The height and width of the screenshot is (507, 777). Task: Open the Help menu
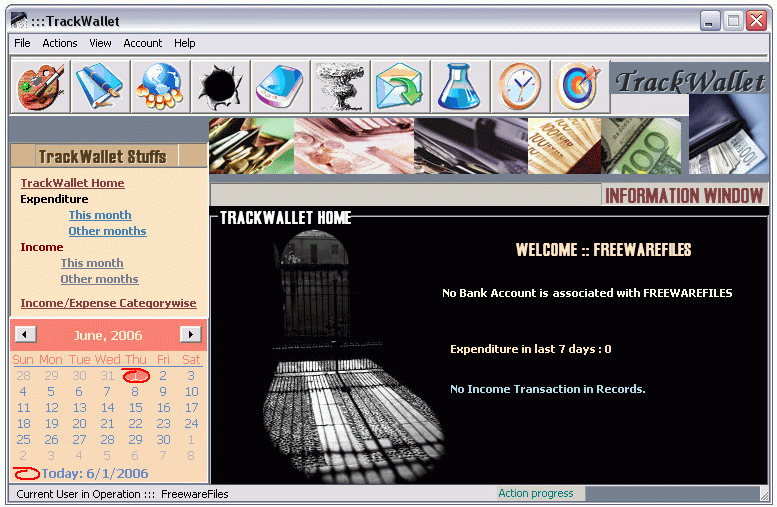pos(185,43)
